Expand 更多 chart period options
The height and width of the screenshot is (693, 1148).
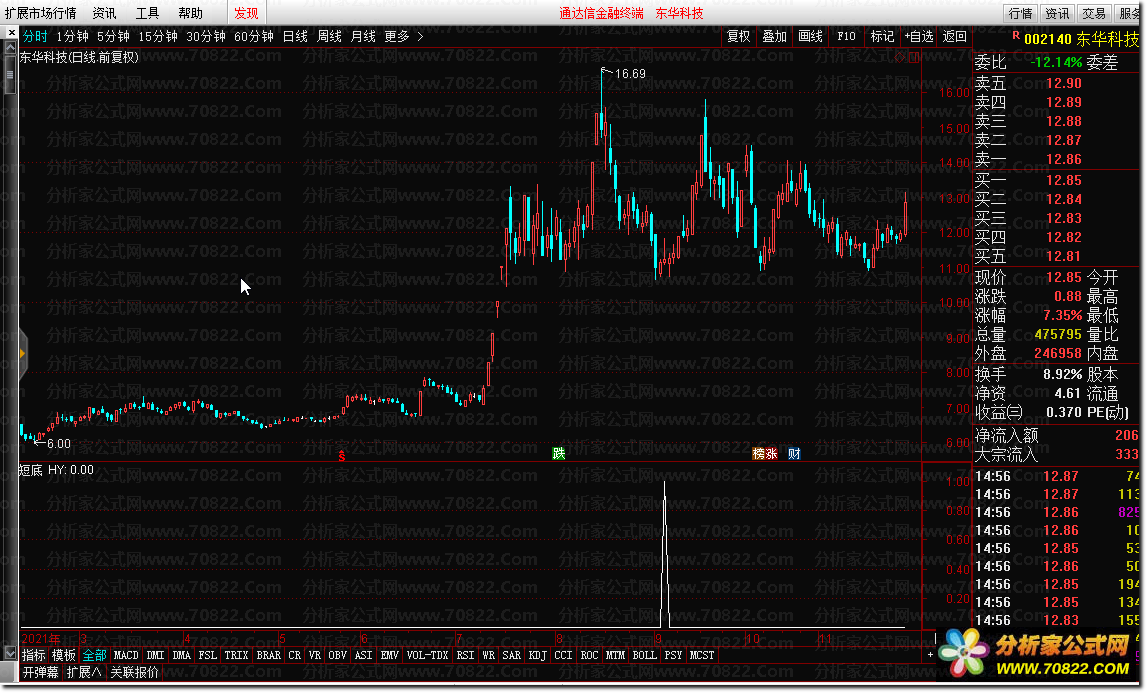[x=403, y=36]
